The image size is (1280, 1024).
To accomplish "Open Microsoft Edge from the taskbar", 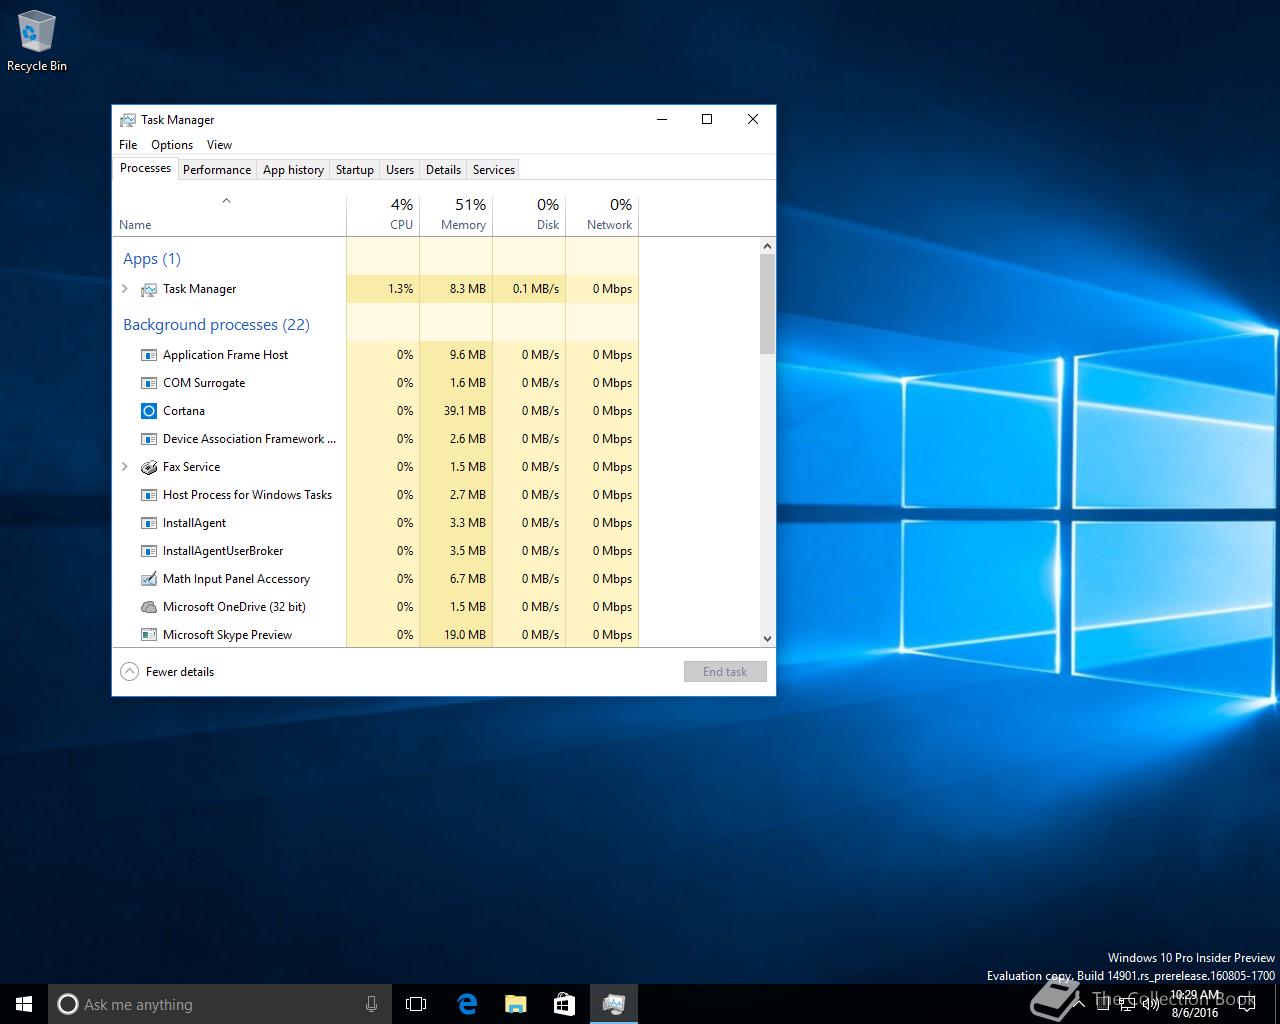I will pos(467,1004).
